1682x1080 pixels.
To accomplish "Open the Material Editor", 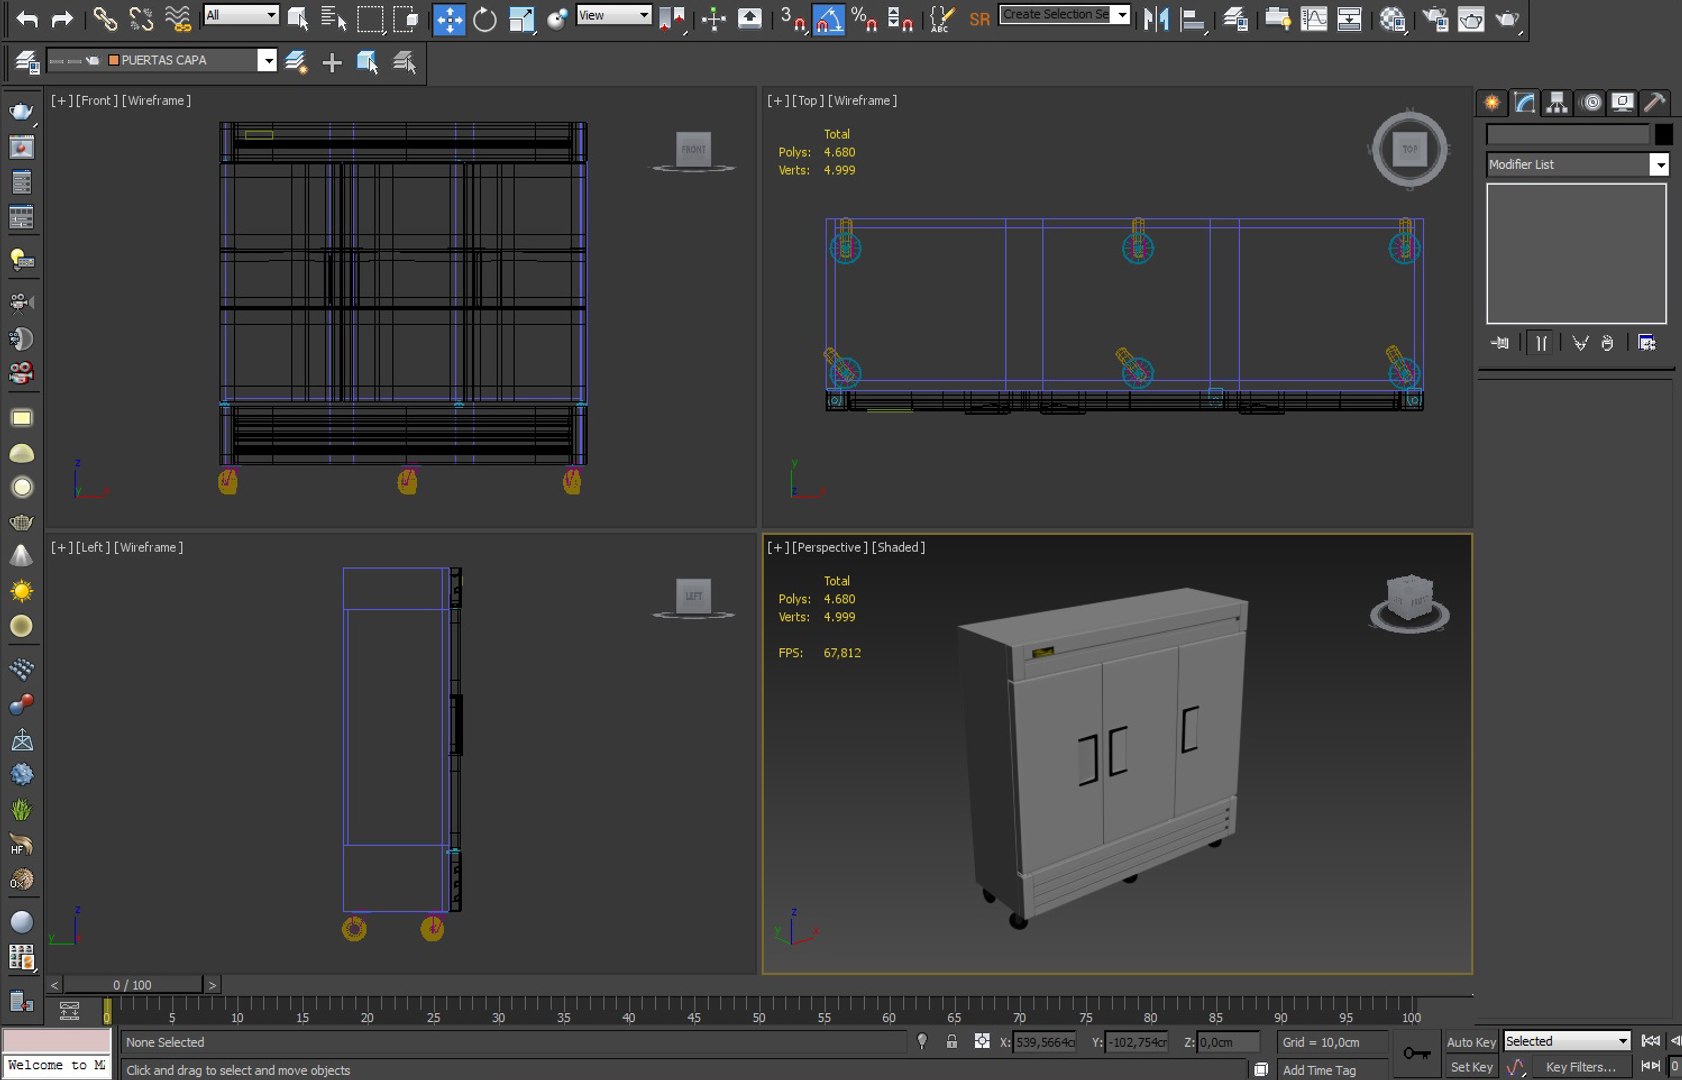I will coord(1392,18).
